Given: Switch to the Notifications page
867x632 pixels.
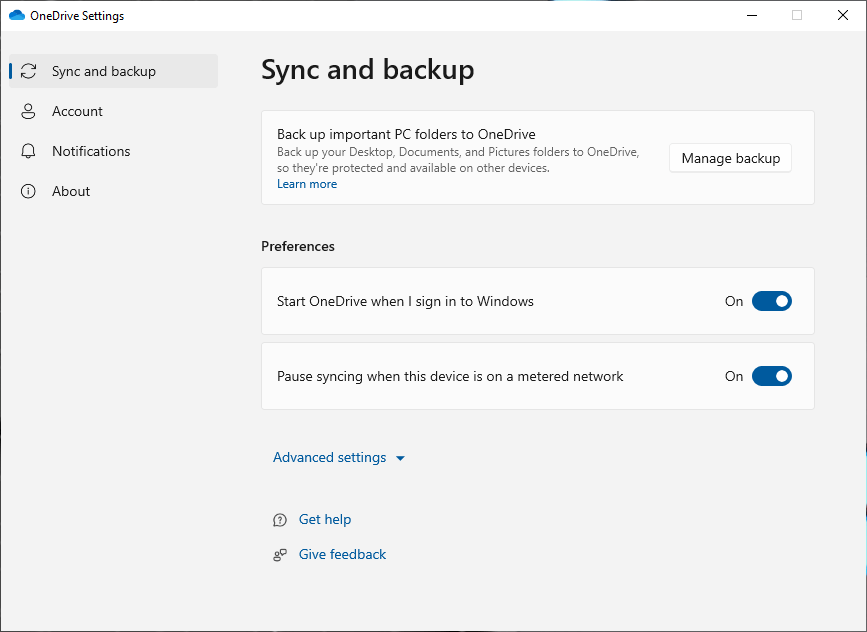Looking at the screenshot, I should [x=91, y=151].
